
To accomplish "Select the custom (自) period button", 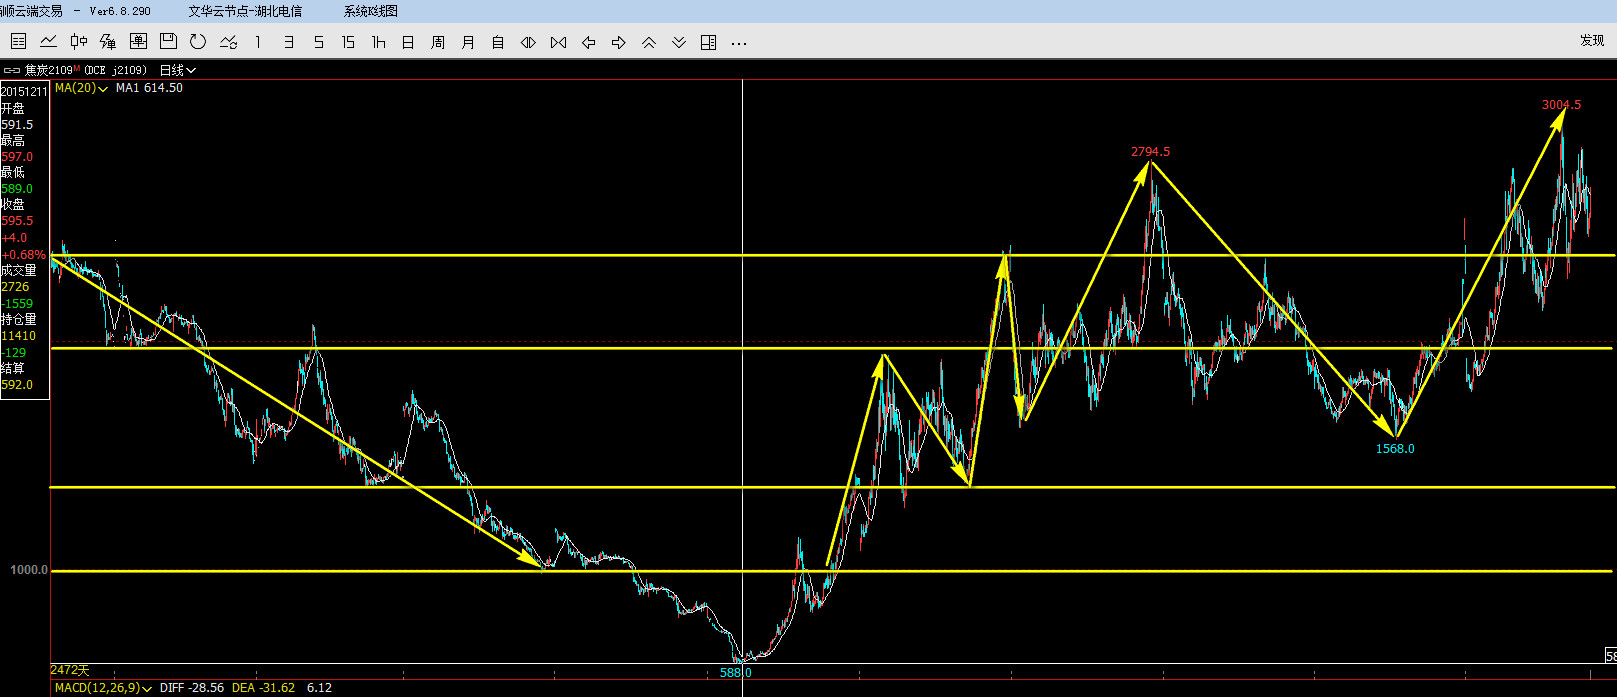I will [498, 42].
